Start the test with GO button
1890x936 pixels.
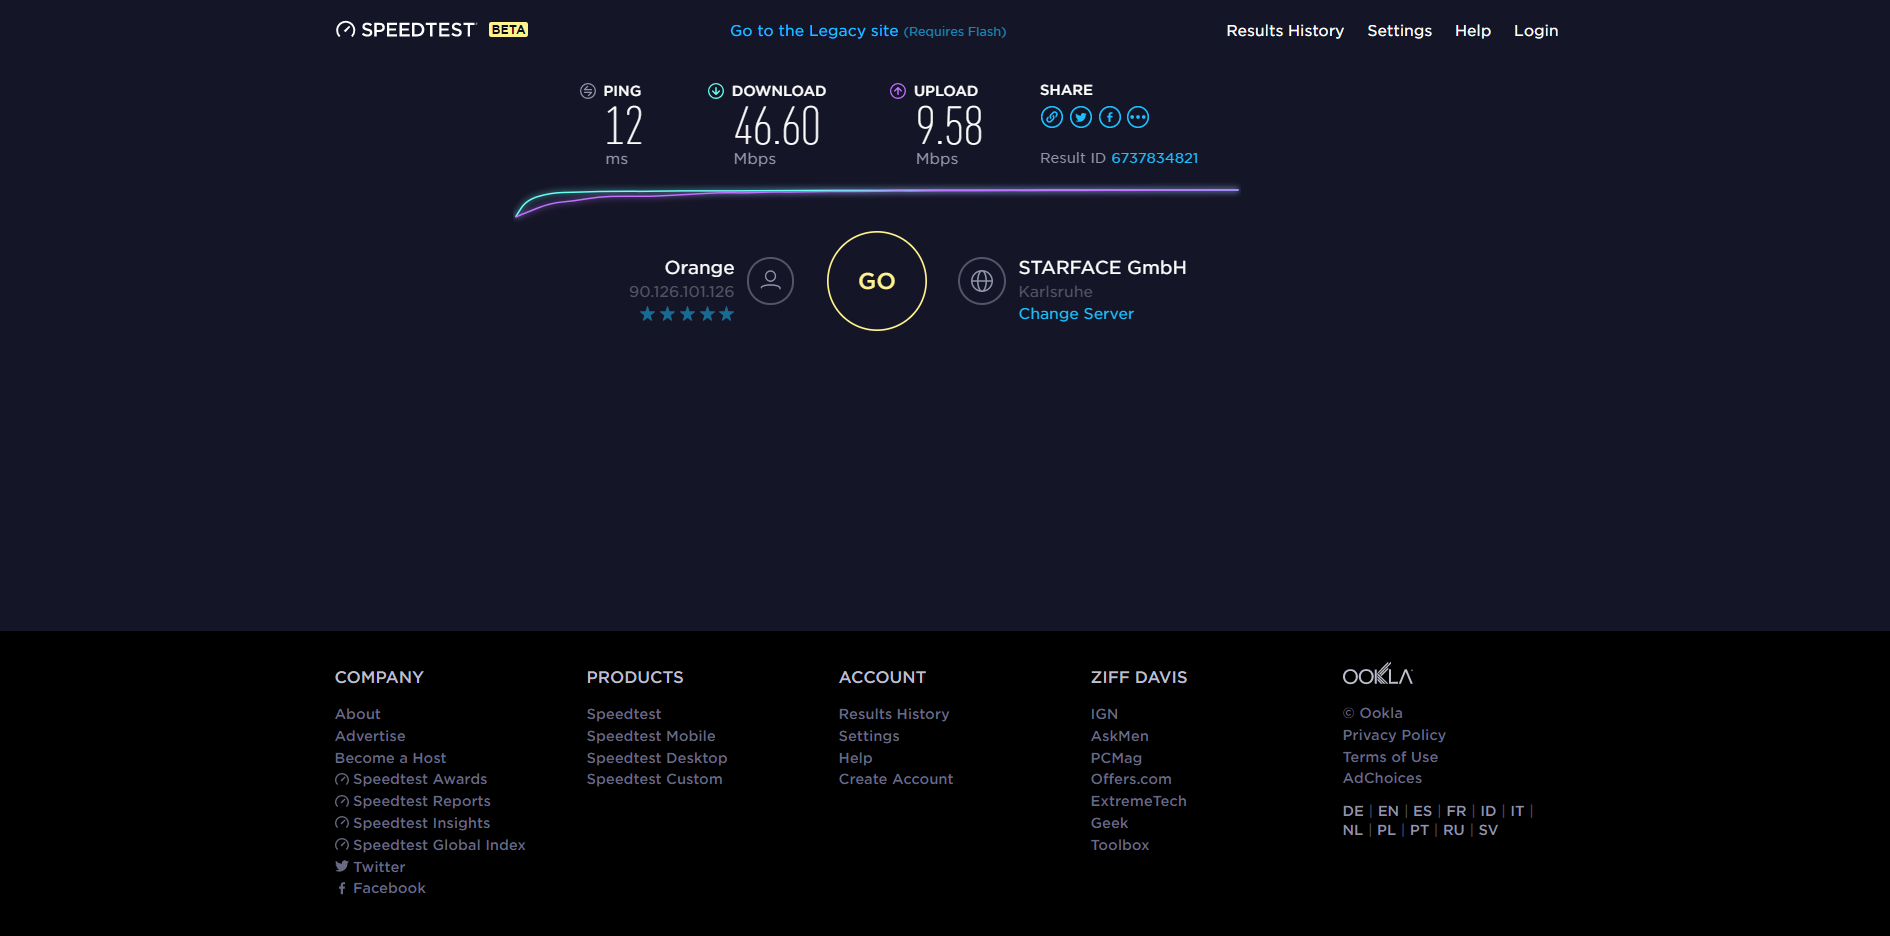tap(877, 281)
